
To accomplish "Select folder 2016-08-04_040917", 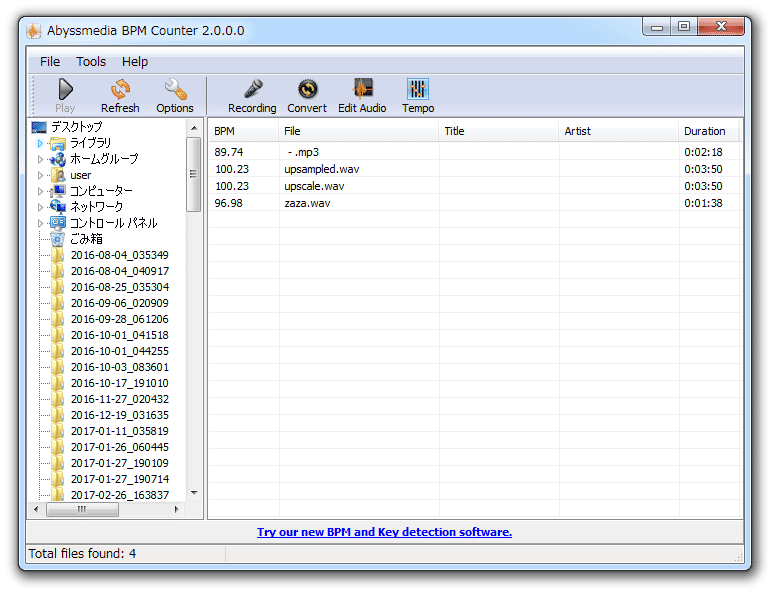I will point(120,271).
